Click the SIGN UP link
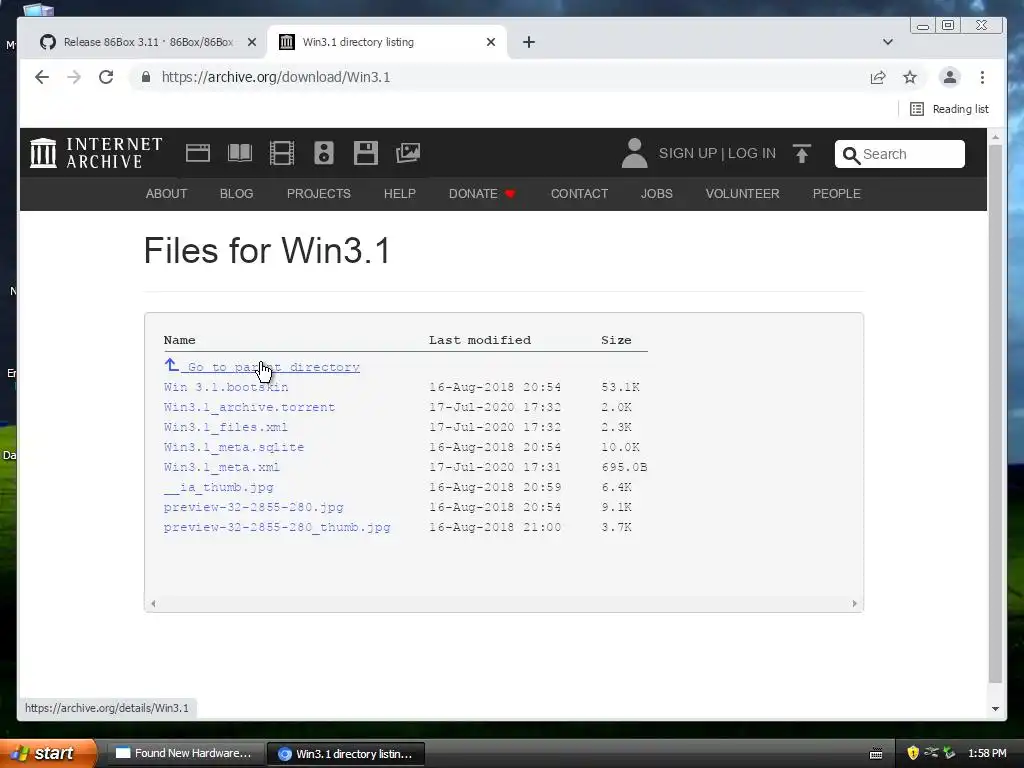Image resolution: width=1024 pixels, height=768 pixels. (688, 153)
